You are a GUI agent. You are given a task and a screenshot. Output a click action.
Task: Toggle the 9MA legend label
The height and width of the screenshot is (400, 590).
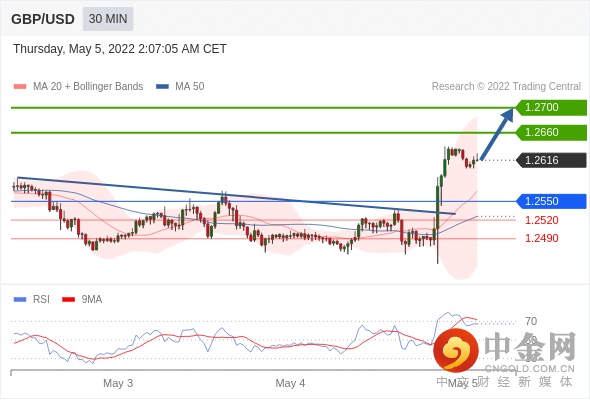pos(92,300)
